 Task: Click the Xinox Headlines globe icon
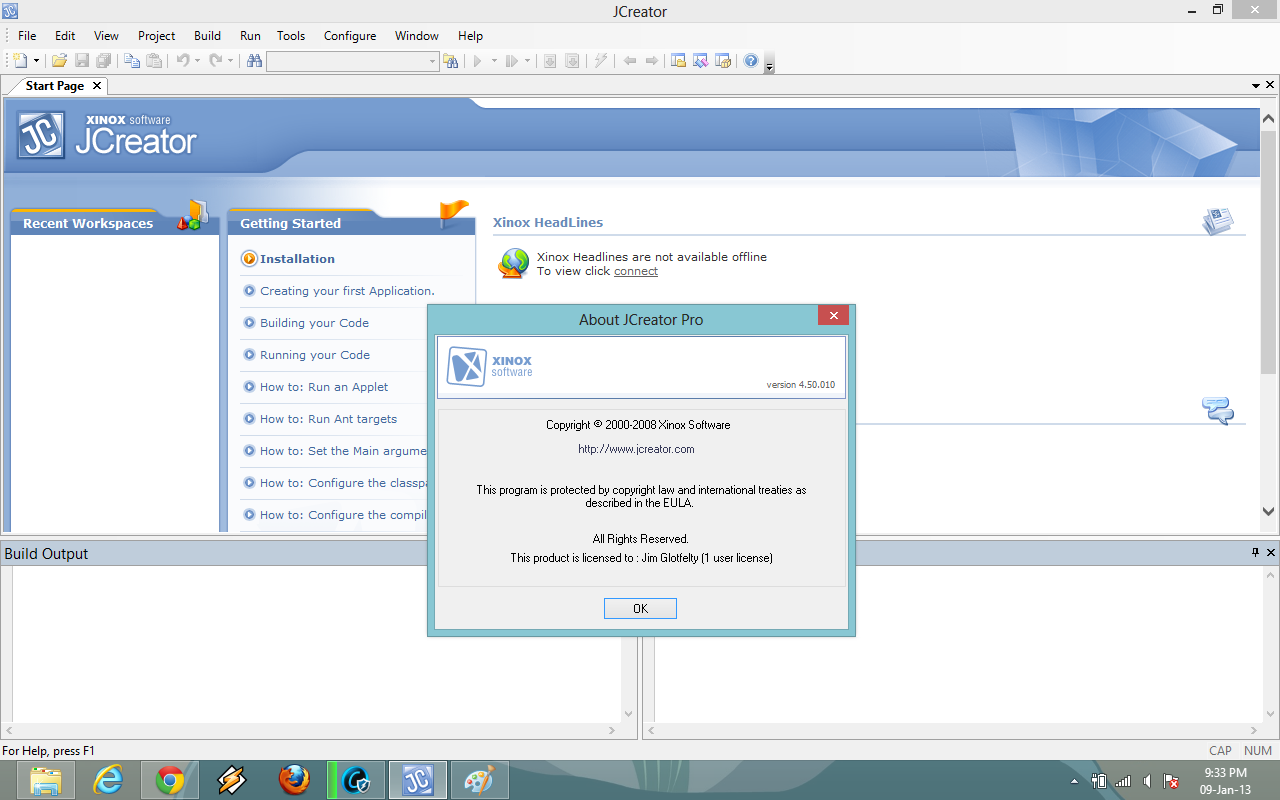coord(514,263)
